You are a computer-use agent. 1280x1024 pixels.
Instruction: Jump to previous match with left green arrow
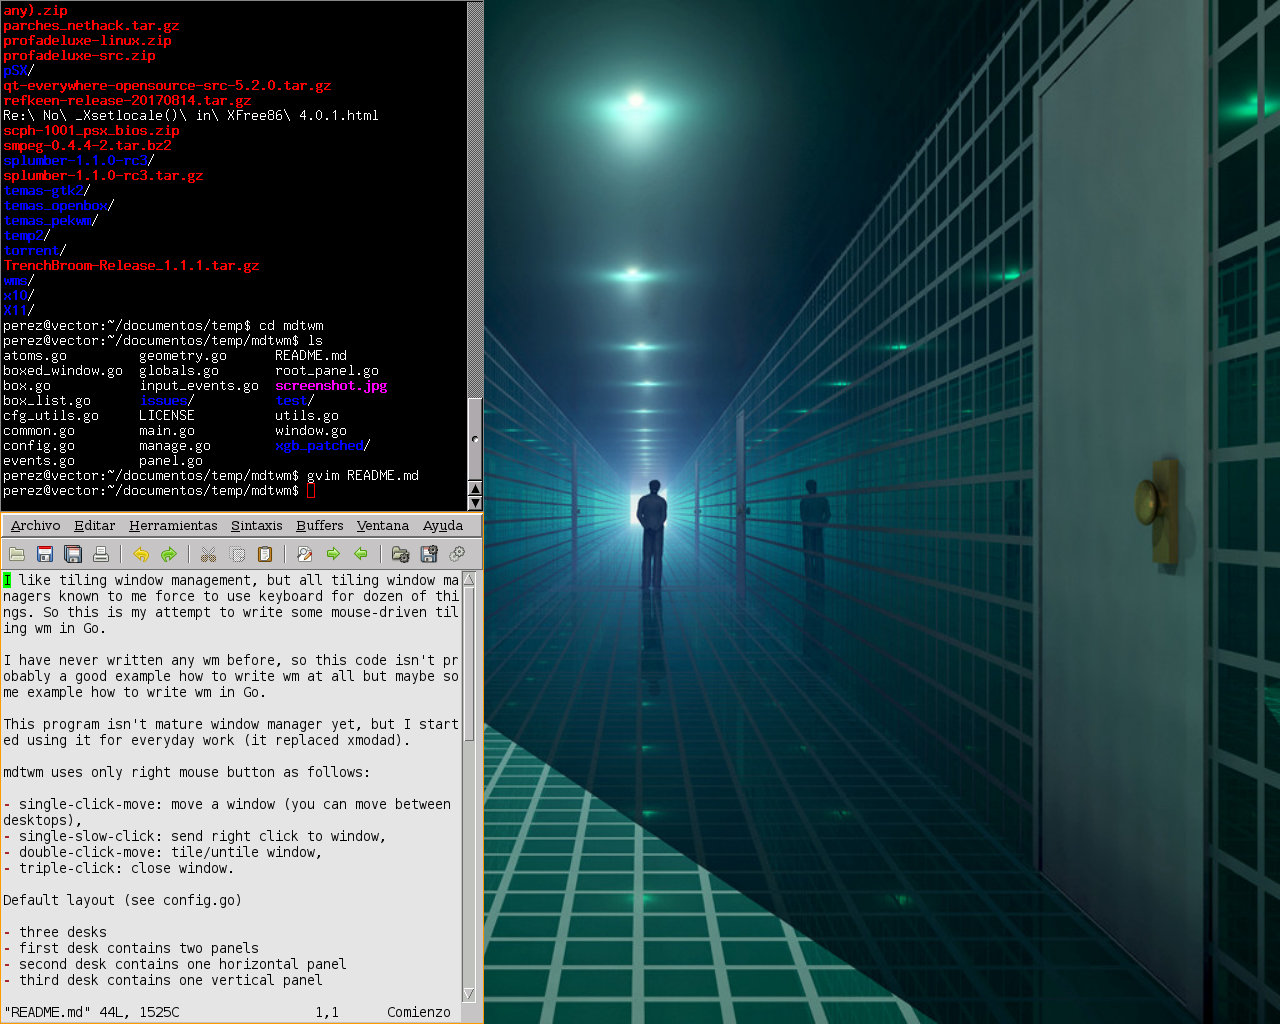tap(361, 554)
